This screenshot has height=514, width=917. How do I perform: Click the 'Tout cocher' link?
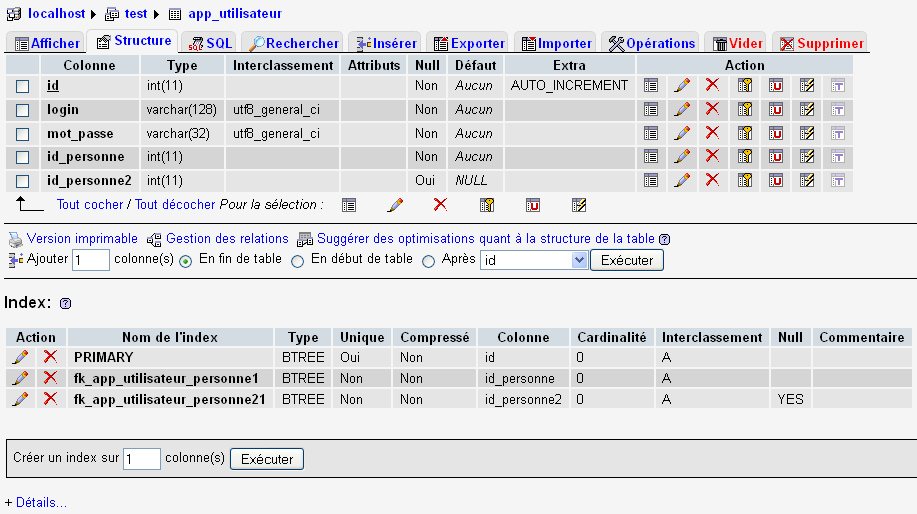[89, 205]
